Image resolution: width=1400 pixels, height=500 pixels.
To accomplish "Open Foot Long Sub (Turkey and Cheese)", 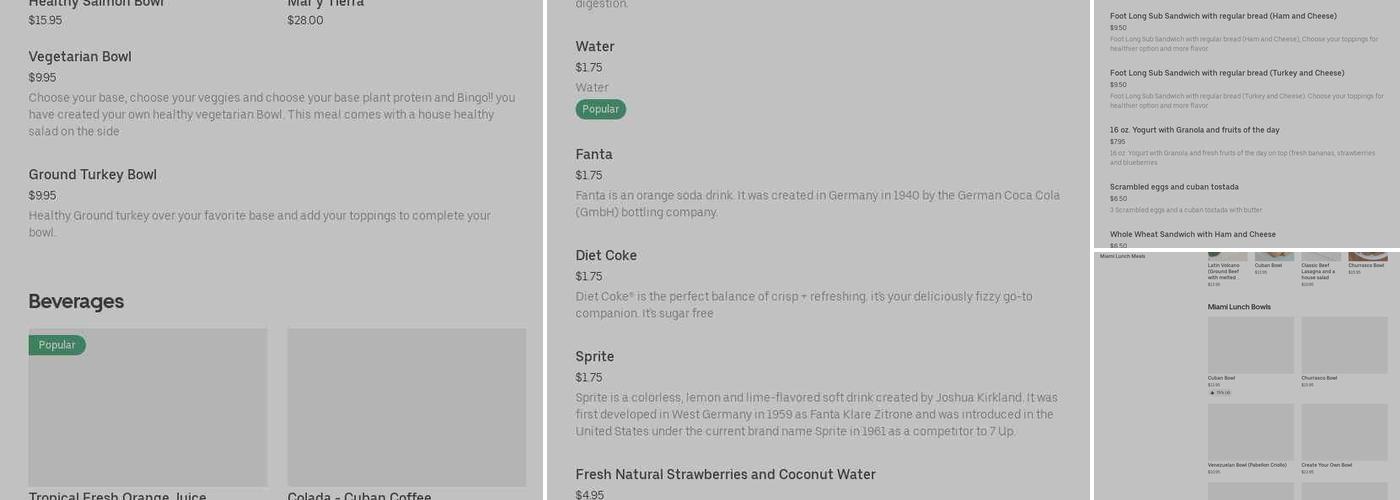I will (x=1226, y=73).
